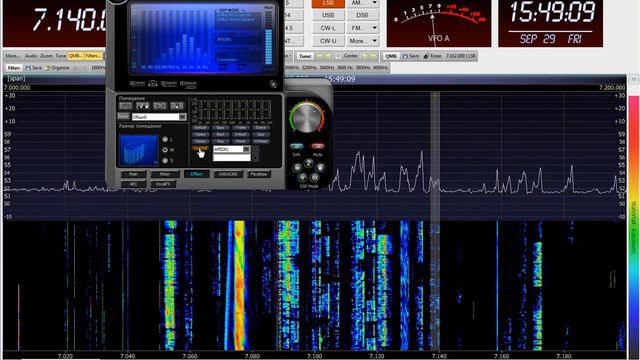Open the QMB... toolbar item

click(x=76, y=56)
